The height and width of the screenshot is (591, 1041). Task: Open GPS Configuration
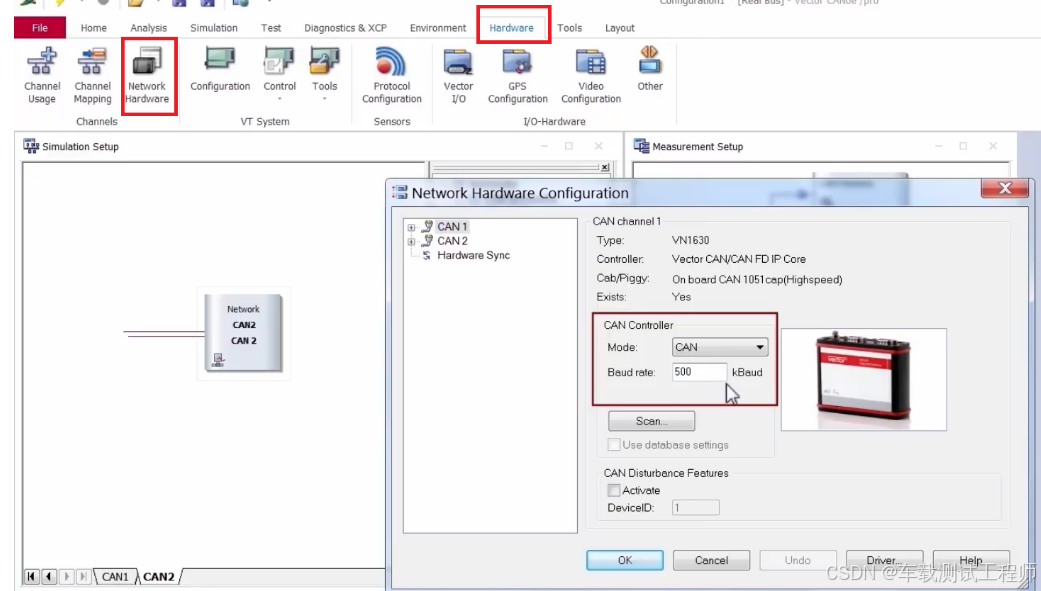tap(518, 75)
